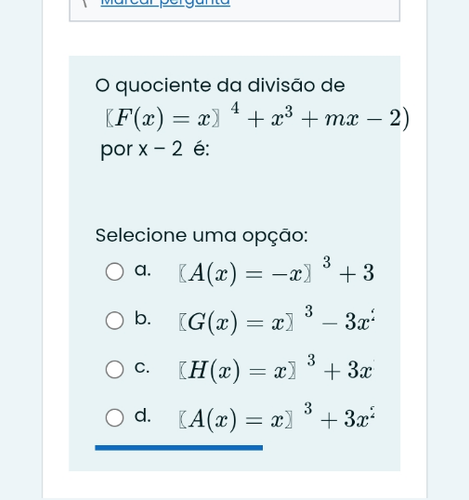
Task: Click the A(x) = −x³ + 3 formula
Action: point(277,271)
